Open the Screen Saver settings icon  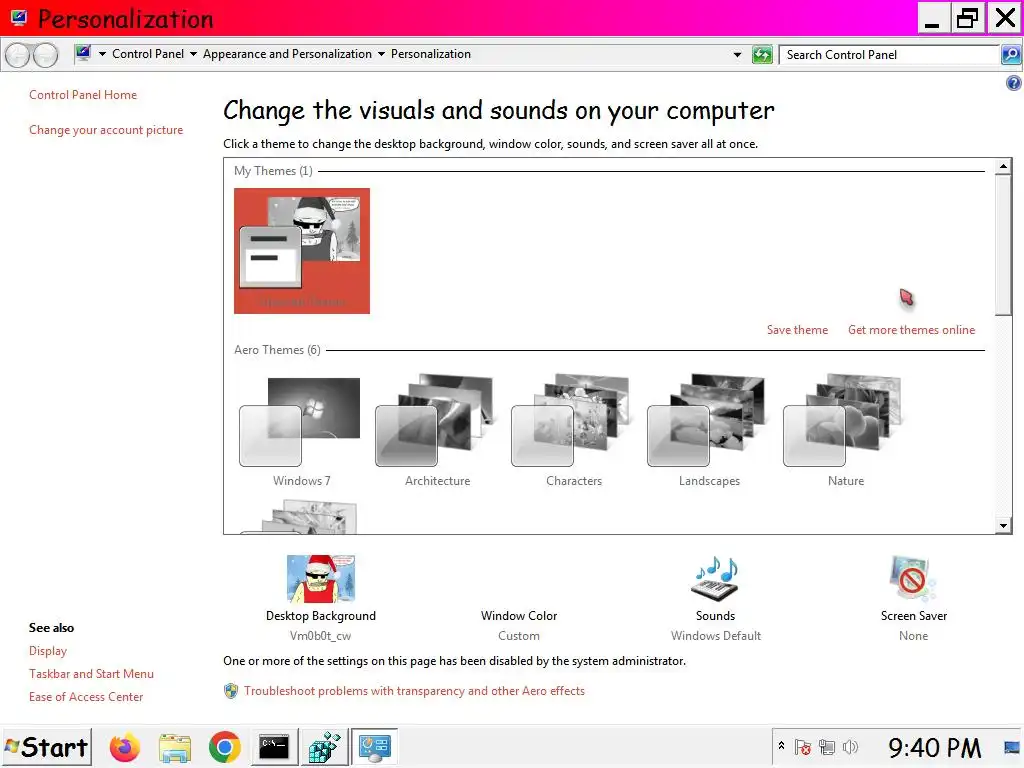(913, 579)
